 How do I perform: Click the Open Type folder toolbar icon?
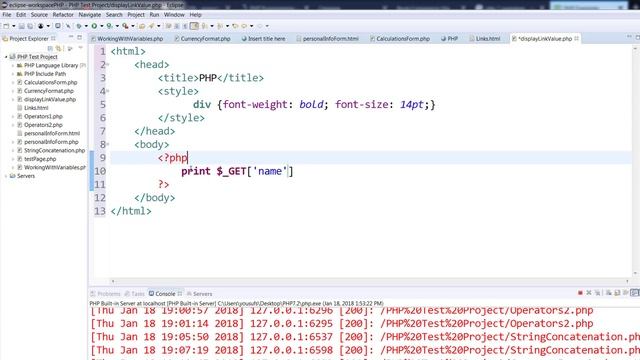click(x=142, y=26)
